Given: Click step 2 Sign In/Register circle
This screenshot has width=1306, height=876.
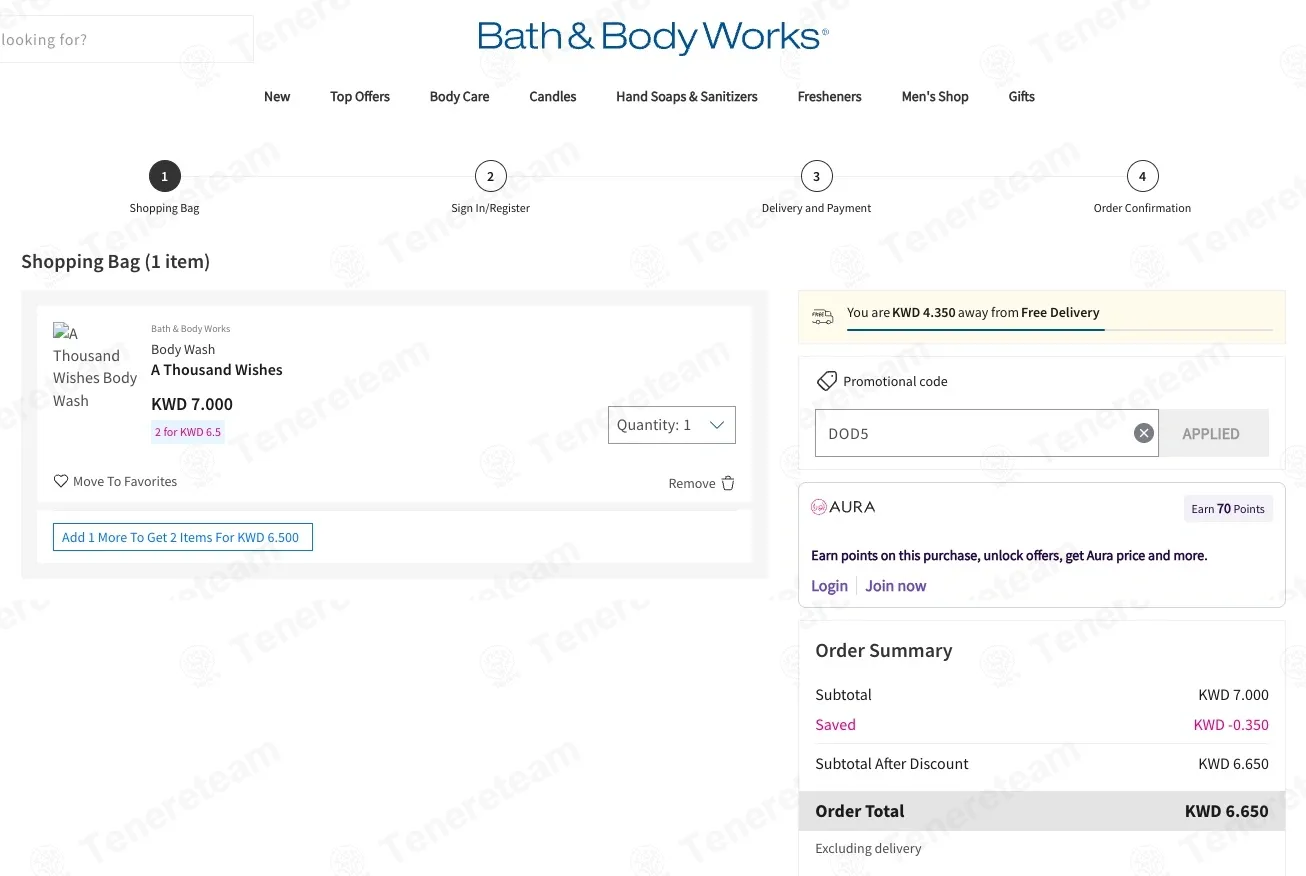Looking at the screenshot, I should tap(490, 177).
